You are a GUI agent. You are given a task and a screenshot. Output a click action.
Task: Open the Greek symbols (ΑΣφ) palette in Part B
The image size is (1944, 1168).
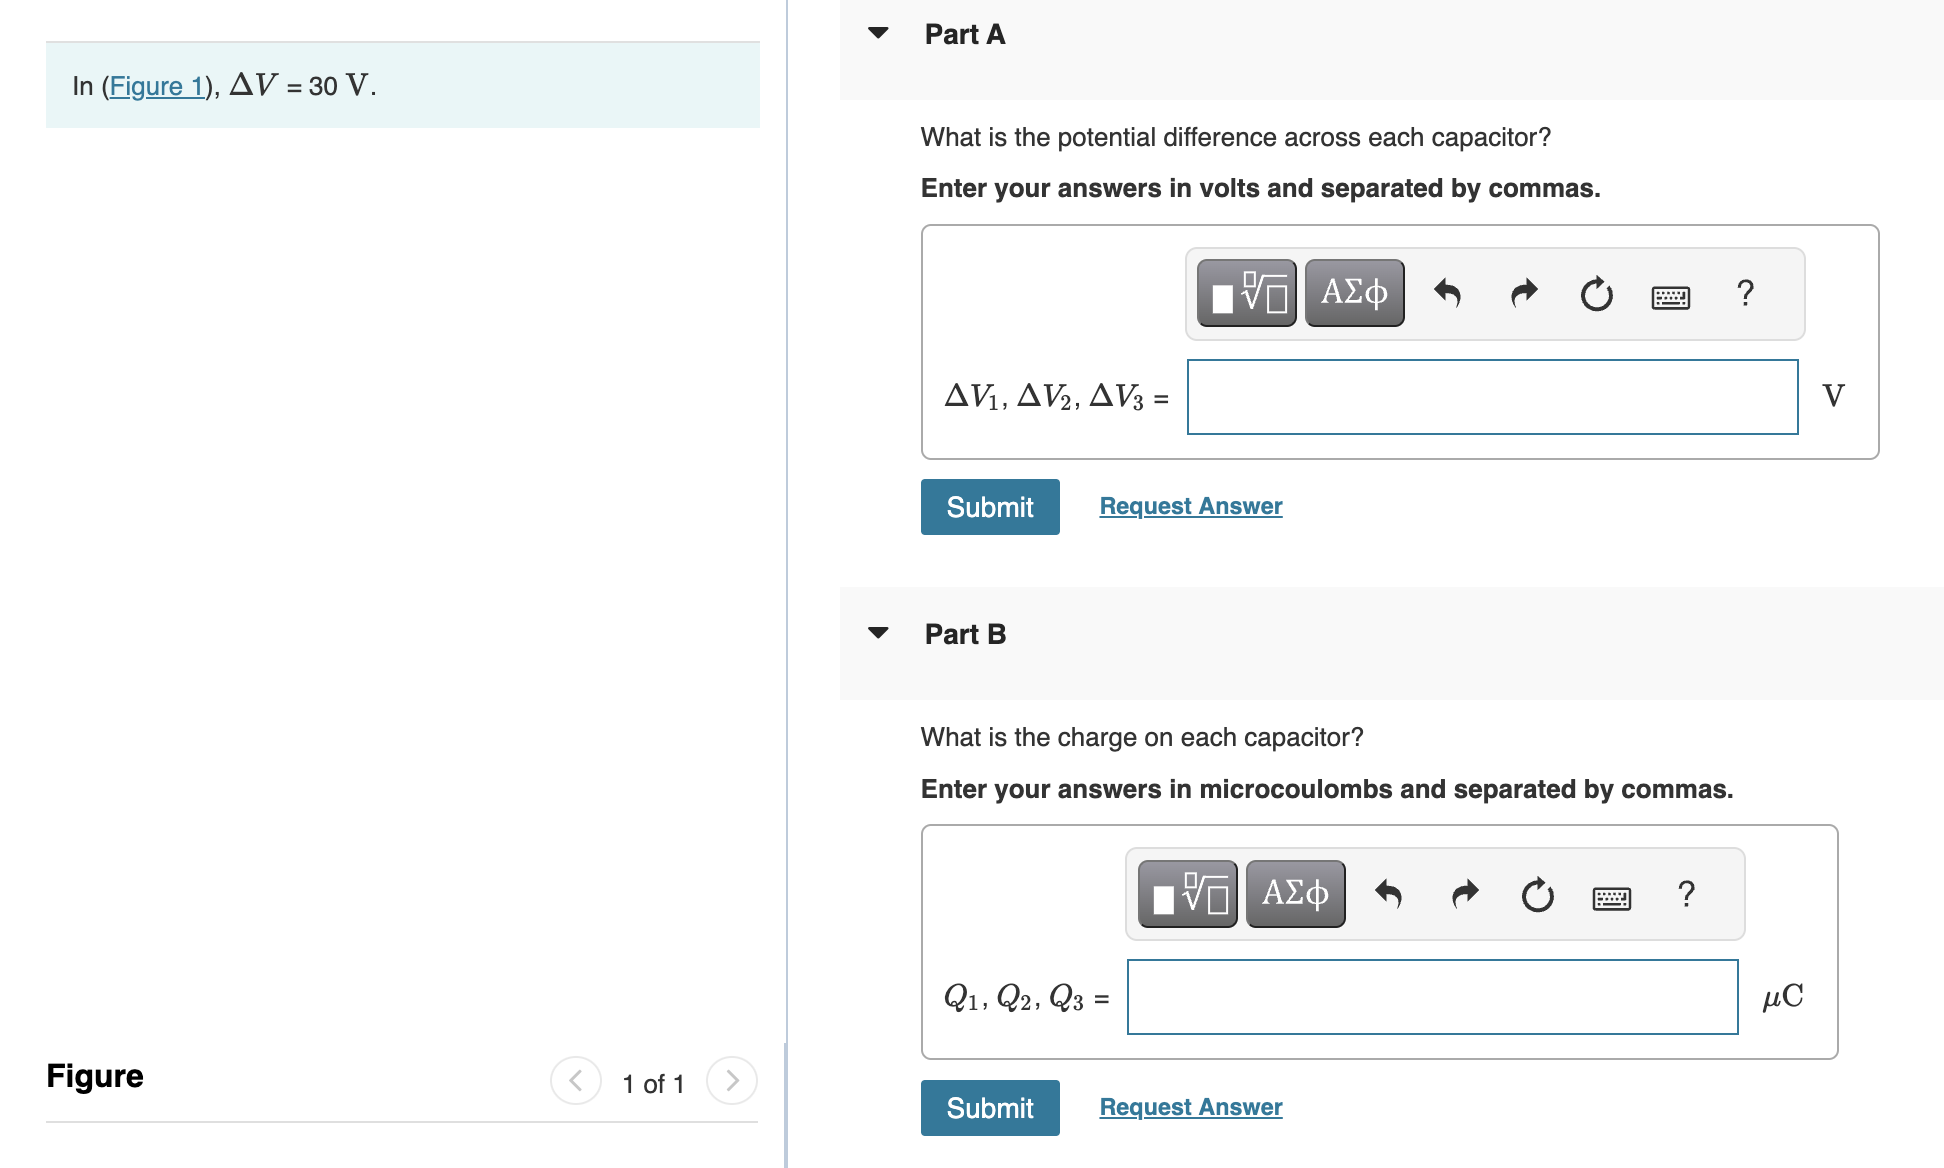(1295, 893)
